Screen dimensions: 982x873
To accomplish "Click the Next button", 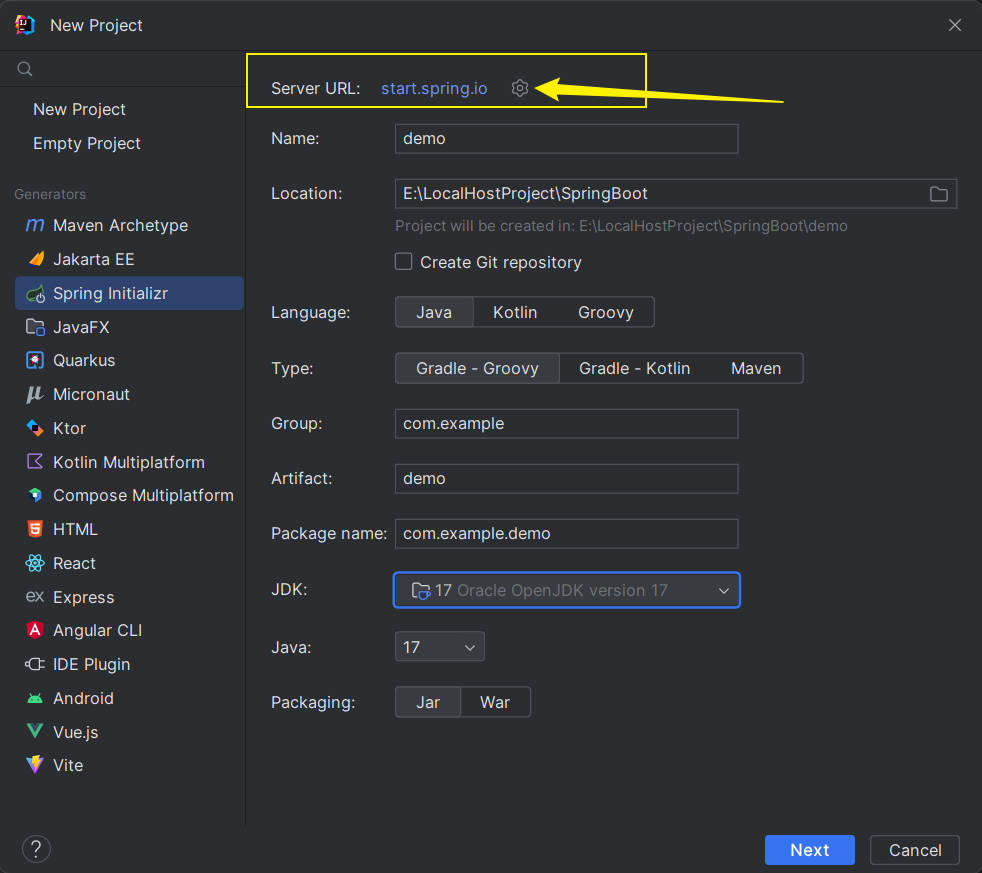I will [x=810, y=850].
